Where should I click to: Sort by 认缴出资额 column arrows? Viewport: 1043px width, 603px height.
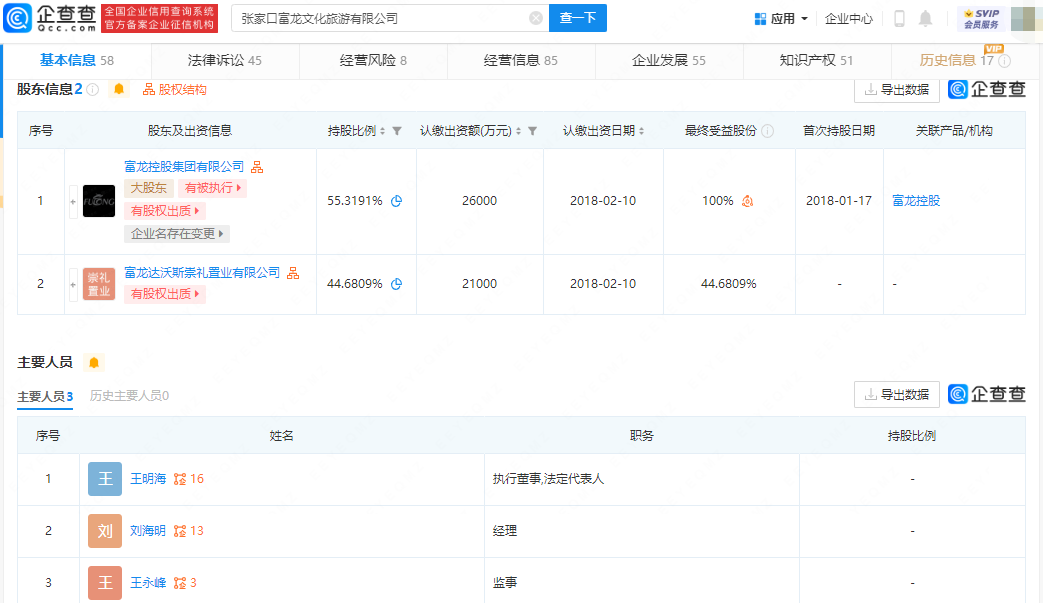click(518, 131)
